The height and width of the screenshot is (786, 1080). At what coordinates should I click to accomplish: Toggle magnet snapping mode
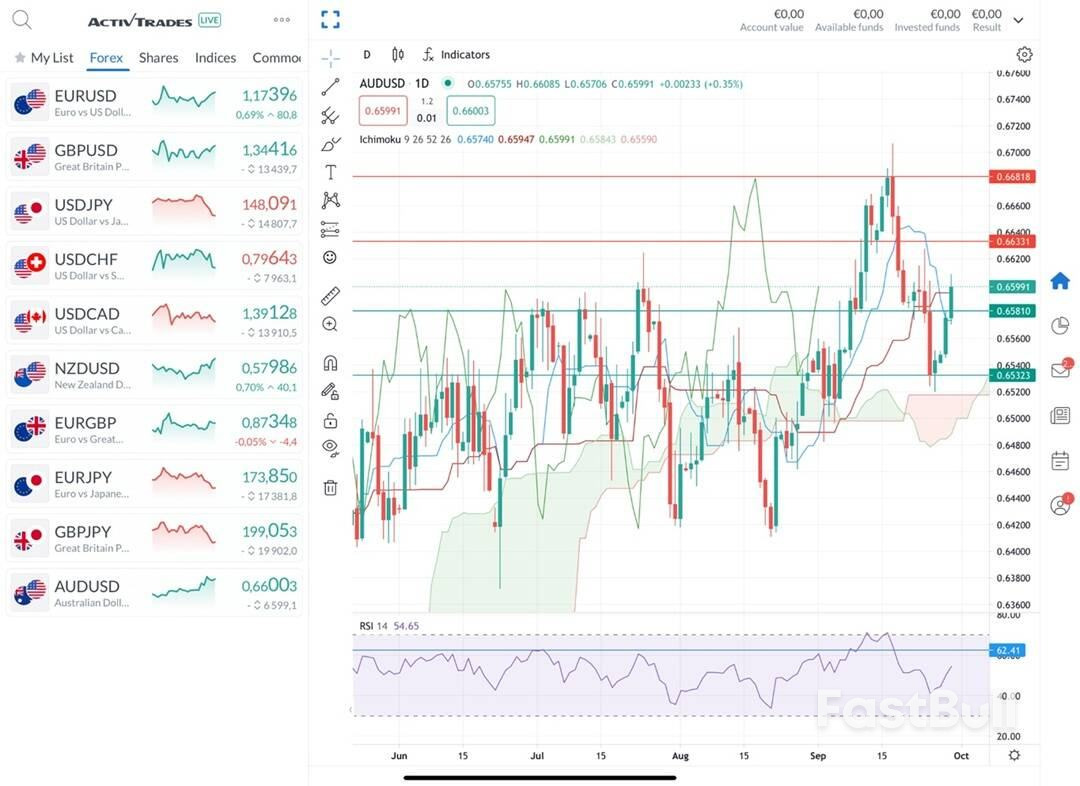point(330,363)
